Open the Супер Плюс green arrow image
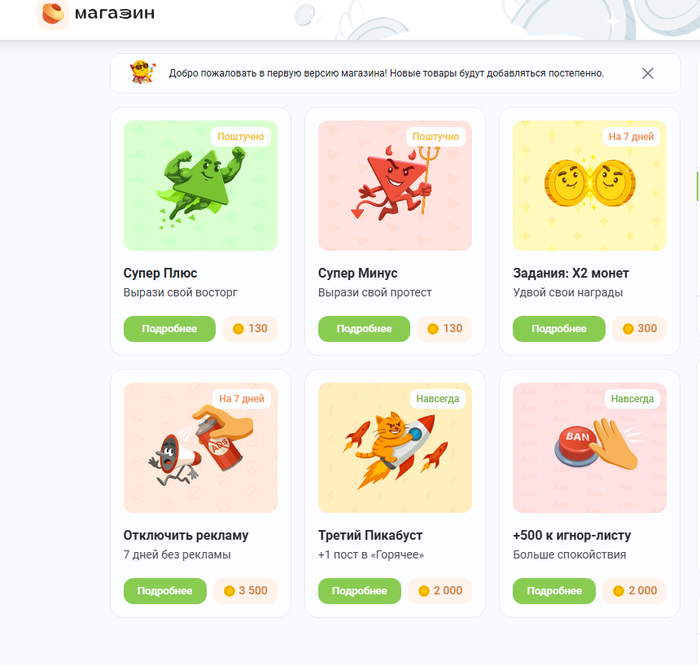Image resolution: width=700 pixels, height=666 pixels. 200,186
